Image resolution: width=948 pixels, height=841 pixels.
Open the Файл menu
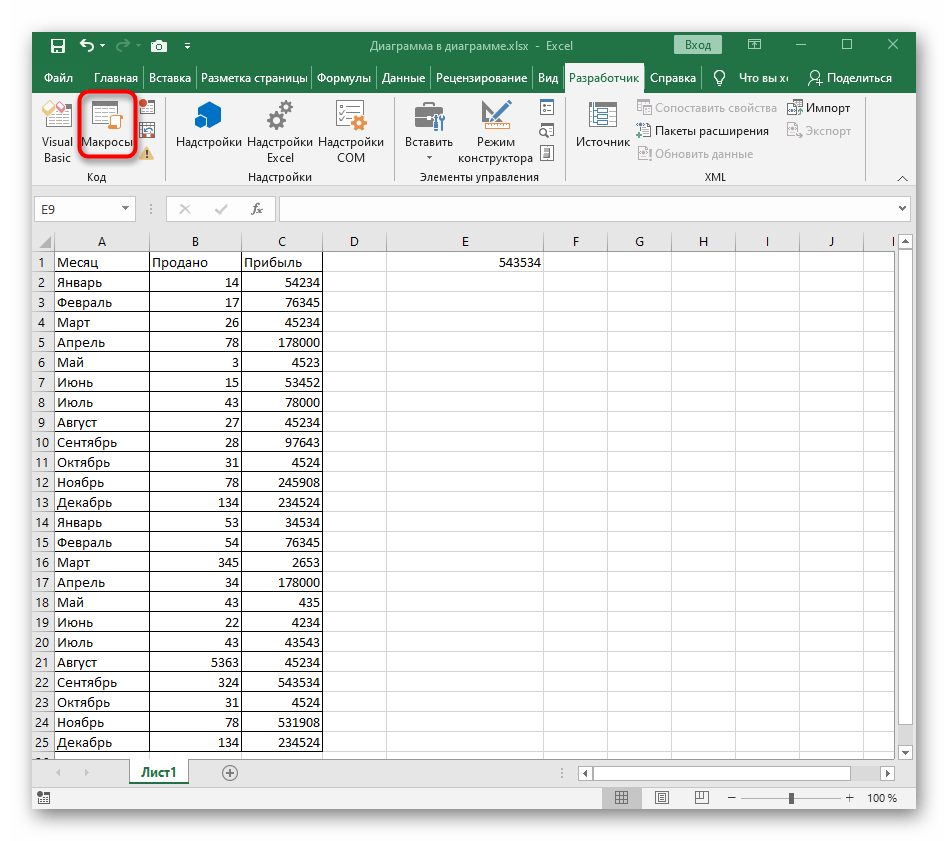58,78
